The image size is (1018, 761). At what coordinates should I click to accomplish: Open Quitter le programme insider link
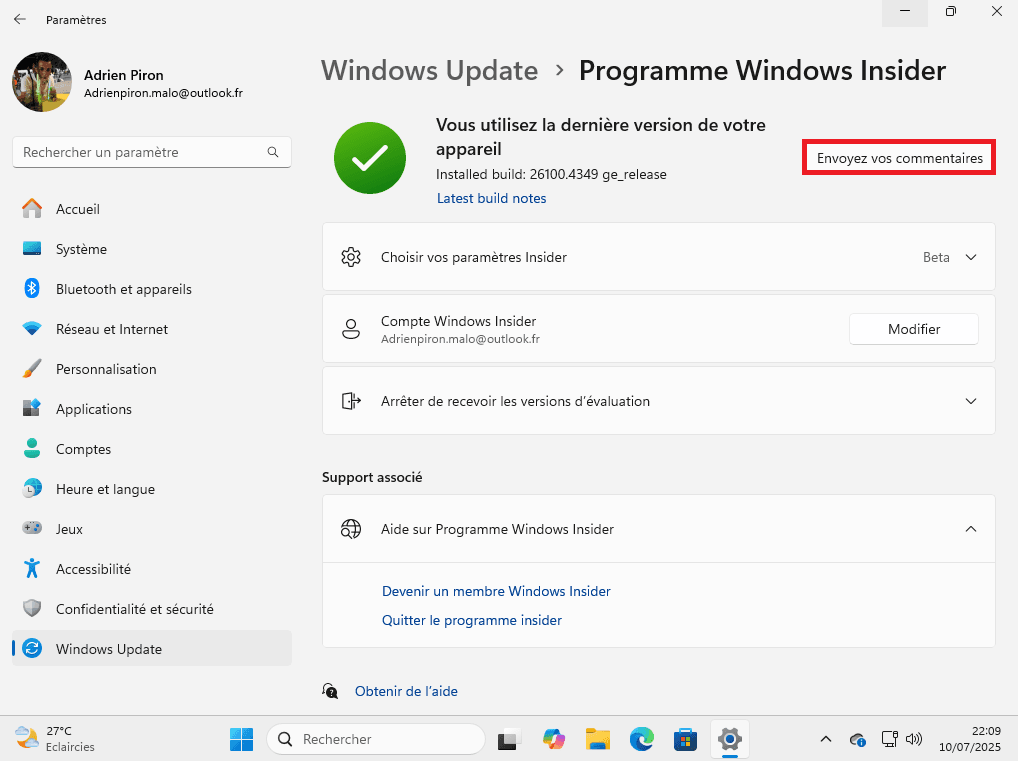click(471, 620)
